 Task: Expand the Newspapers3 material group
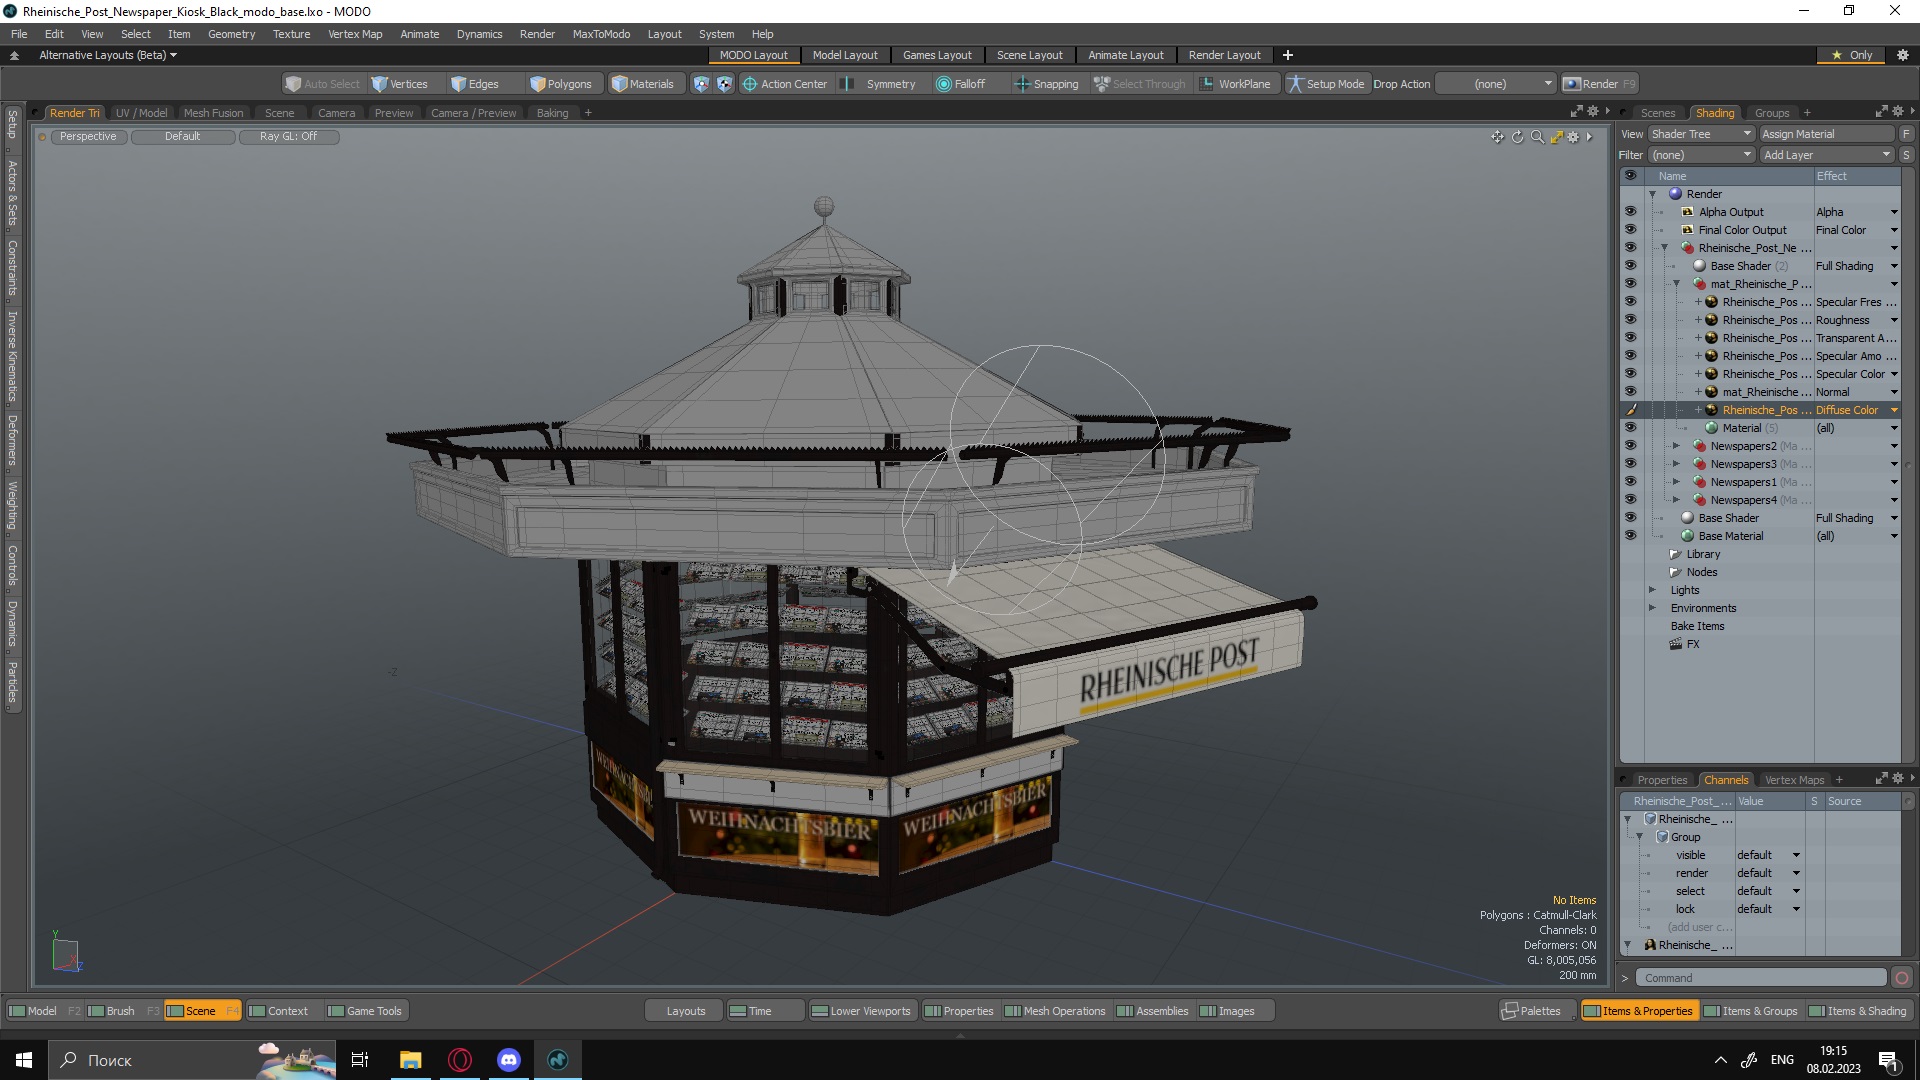pos(1677,464)
